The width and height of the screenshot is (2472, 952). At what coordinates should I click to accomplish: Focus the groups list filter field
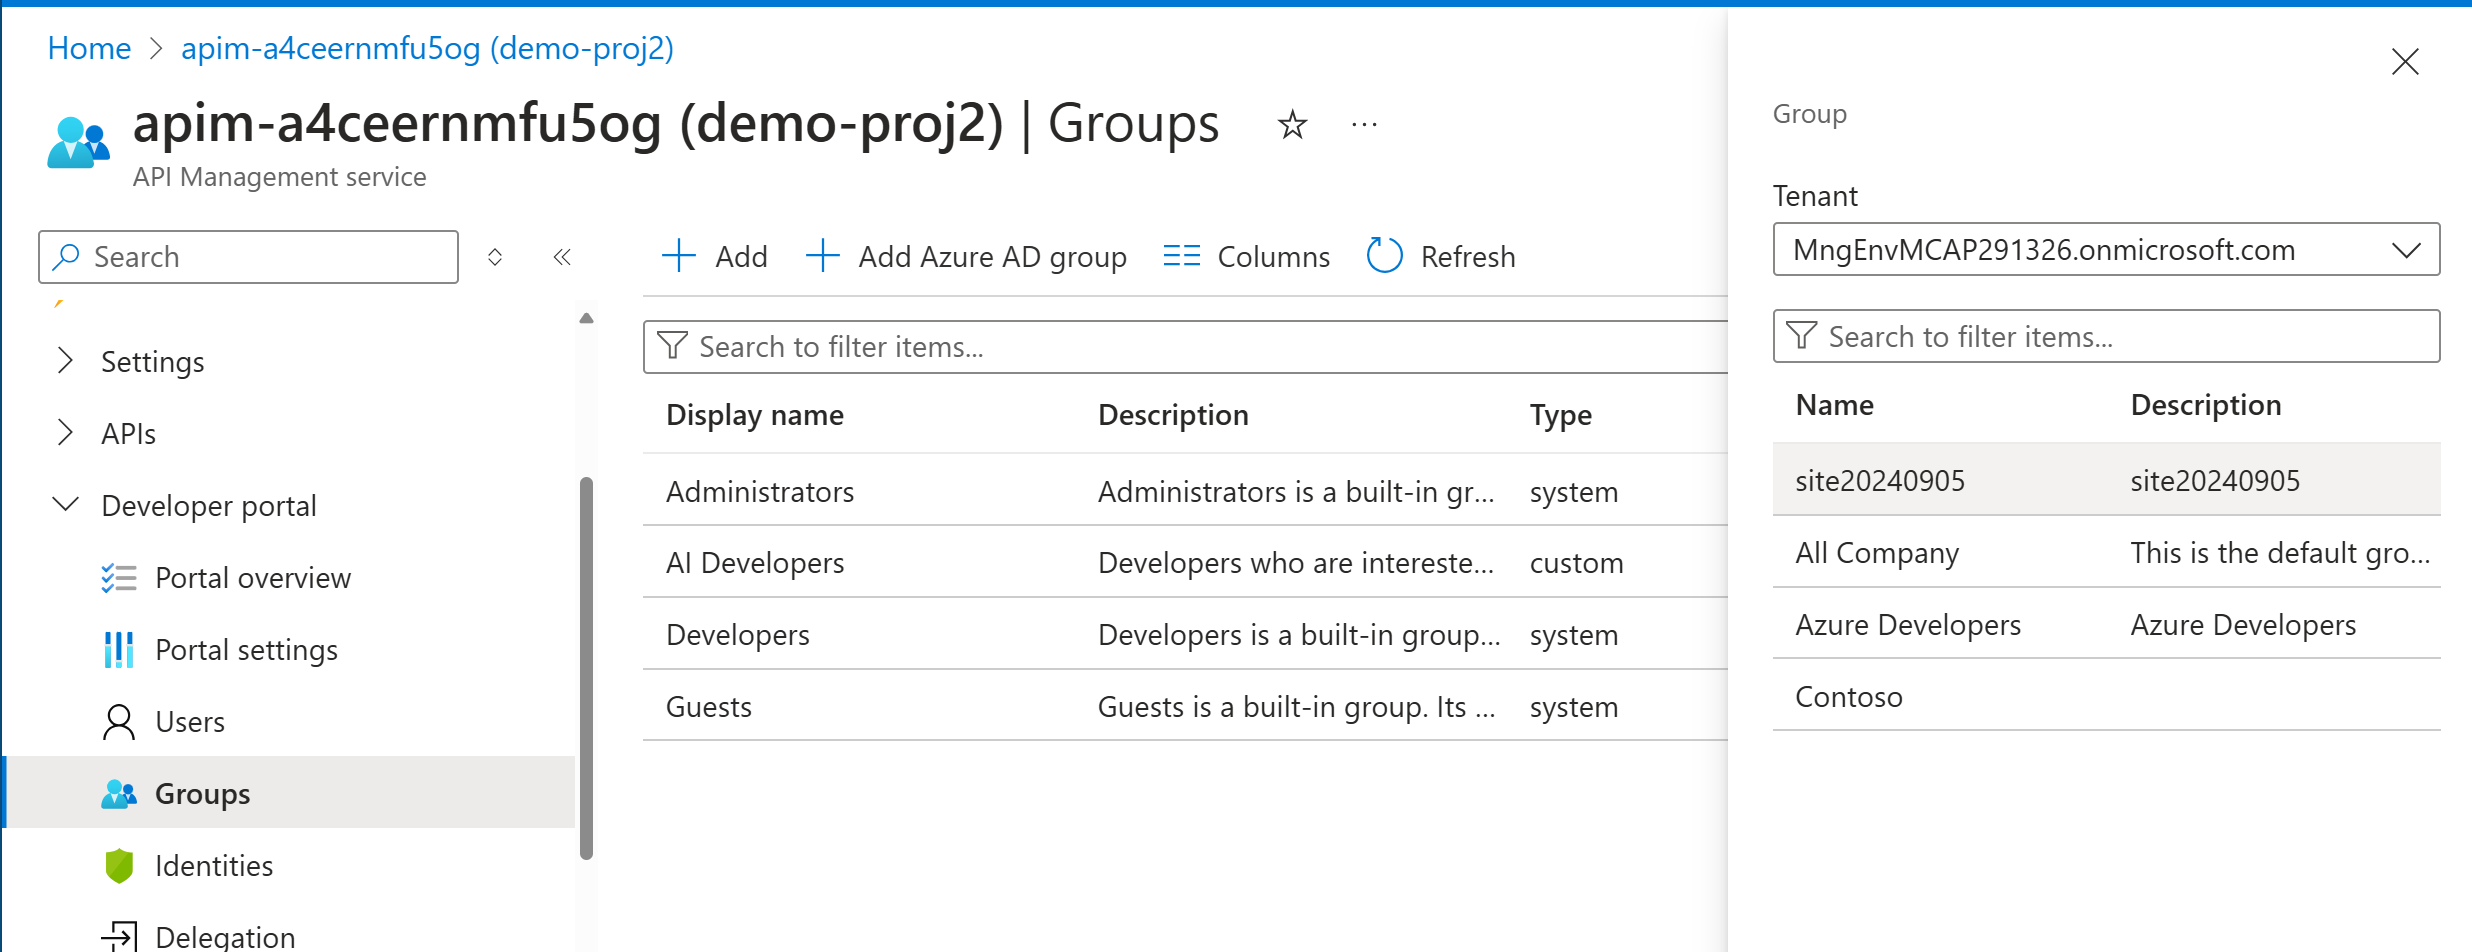[x=1185, y=347]
